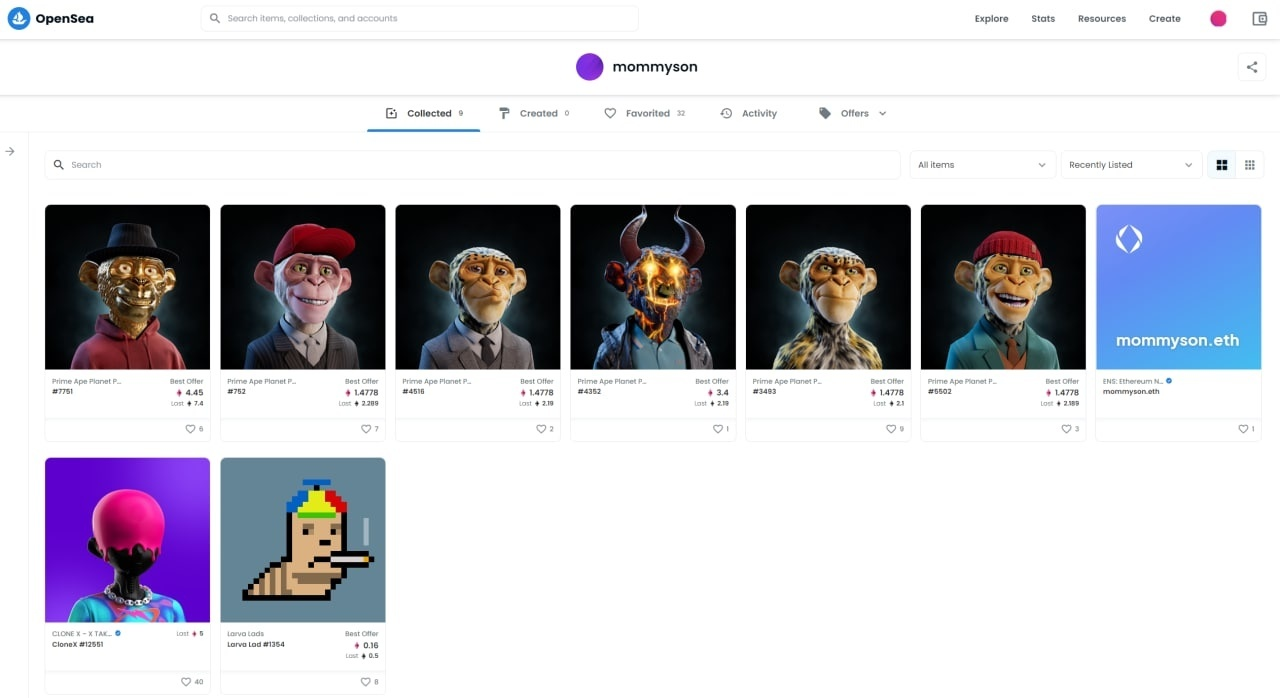1280x698 pixels.
Task: Open the All items dropdown
Action: pos(982,165)
